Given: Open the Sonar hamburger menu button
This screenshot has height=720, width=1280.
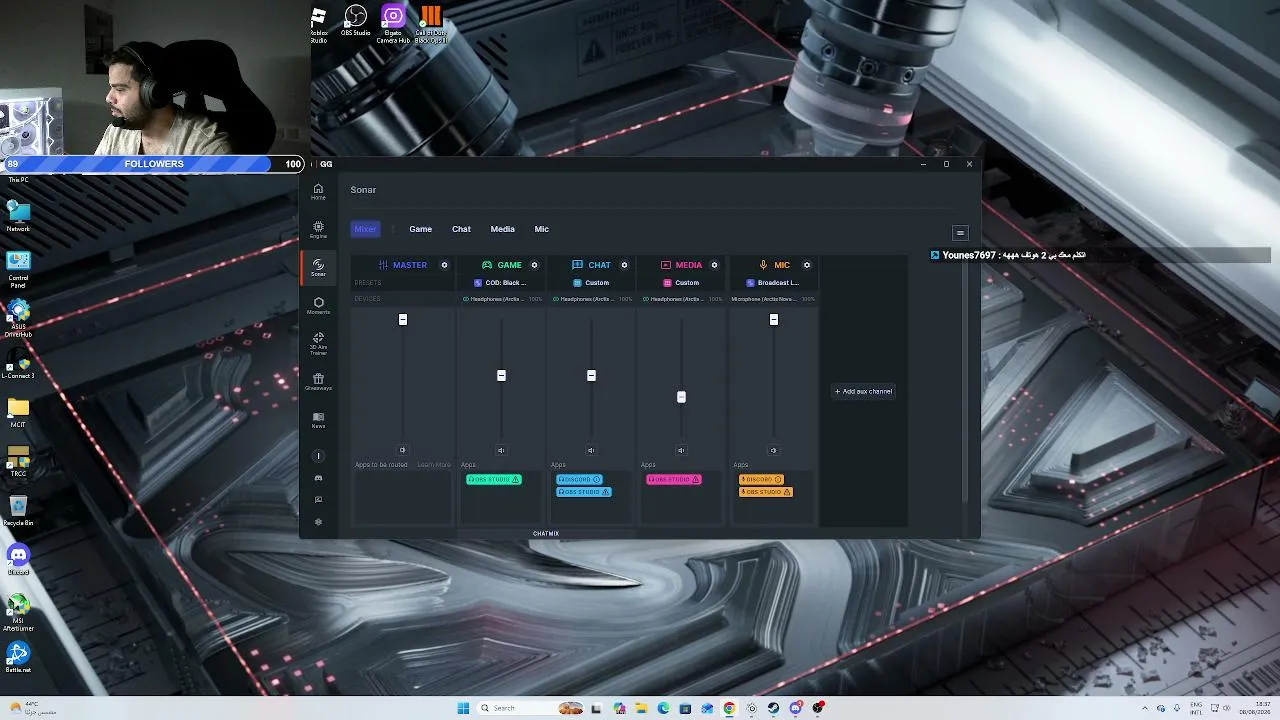Looking at the screenshot, I should [960, 233].
